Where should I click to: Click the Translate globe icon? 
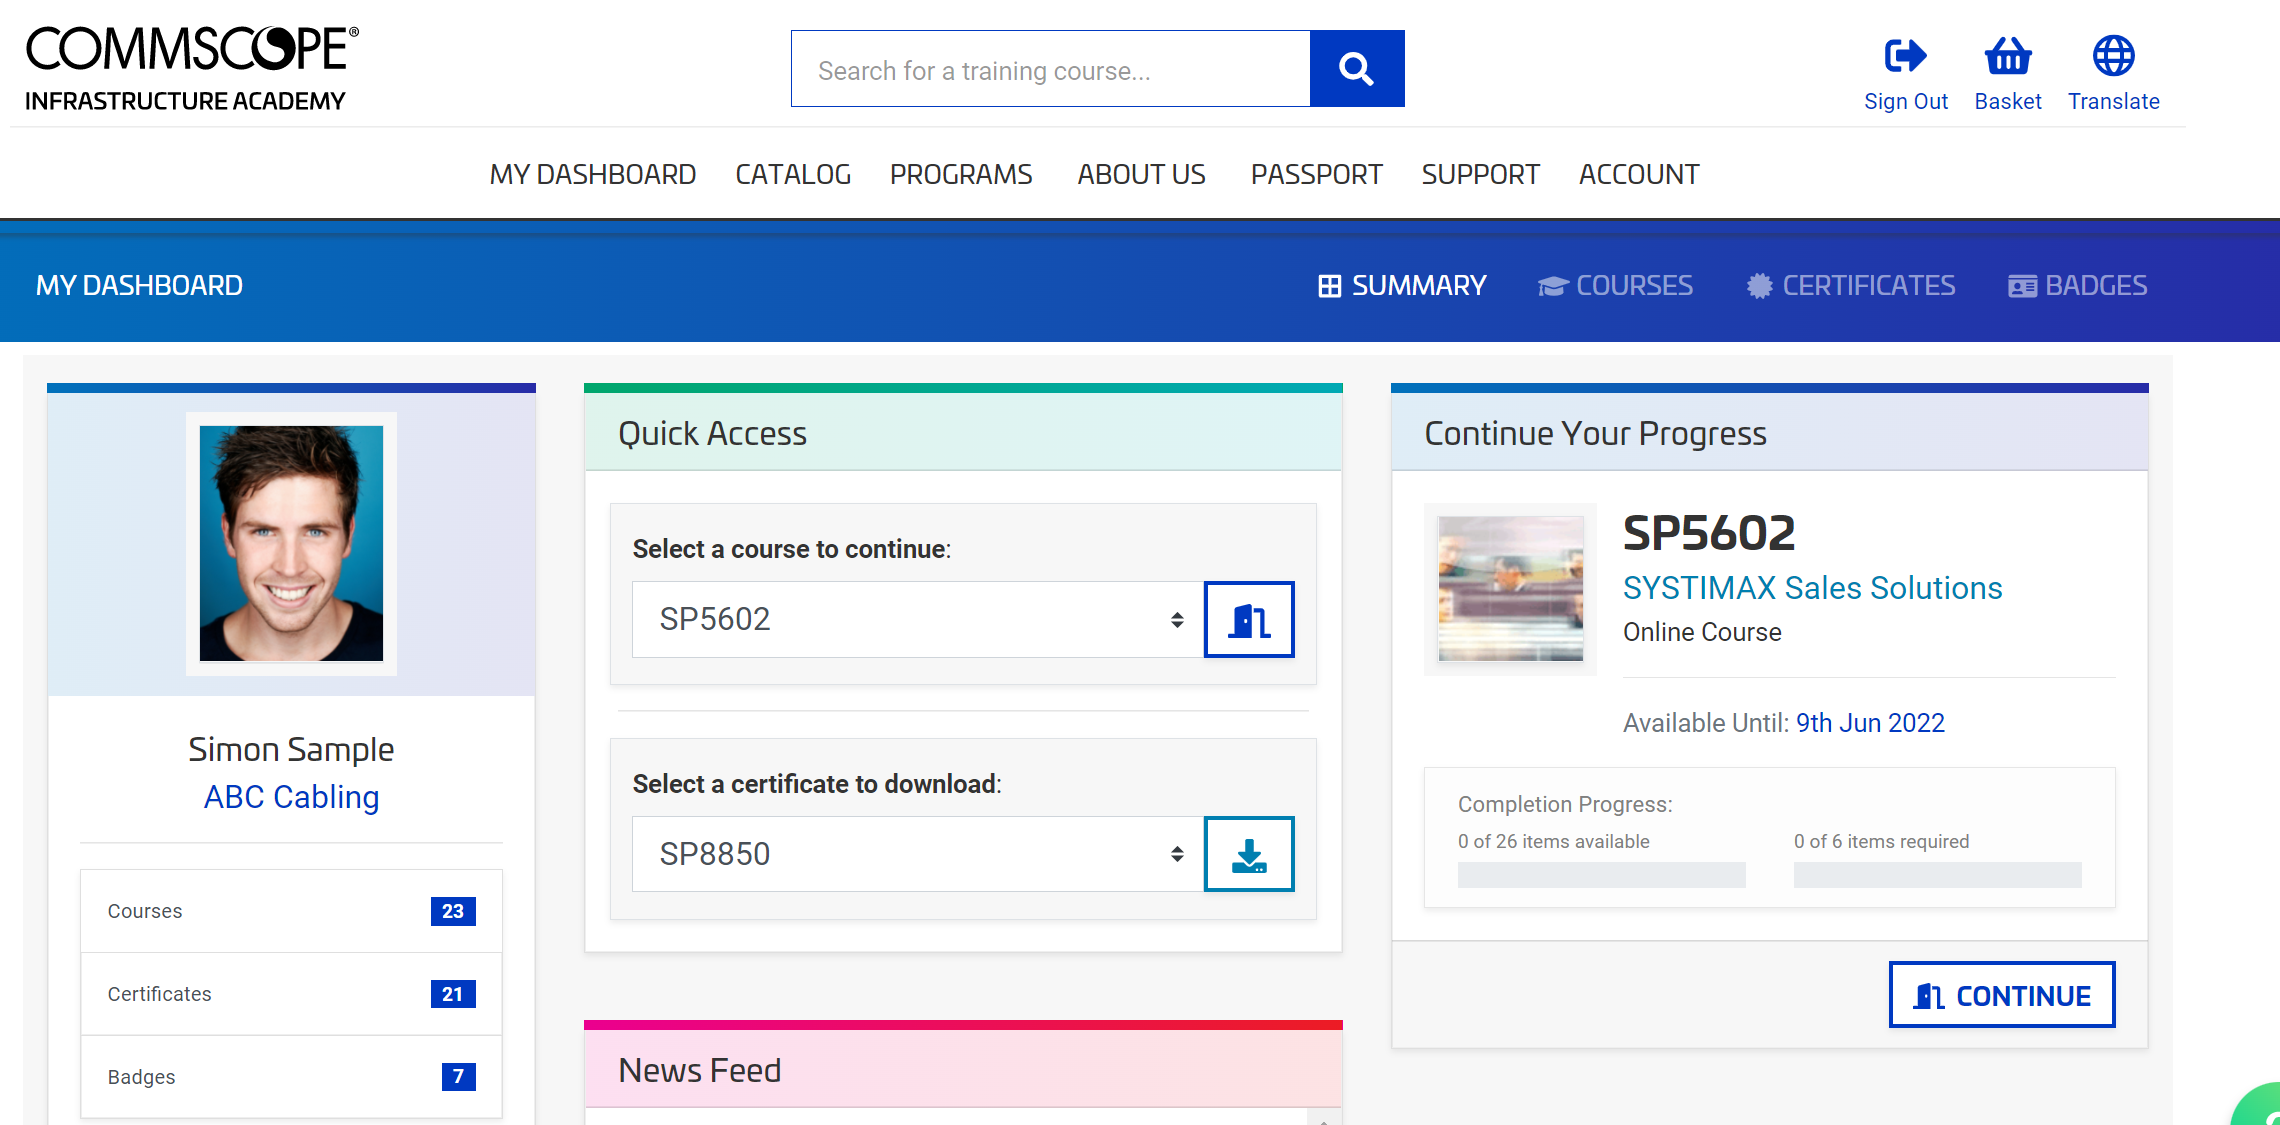click(x=2113, y=56)
